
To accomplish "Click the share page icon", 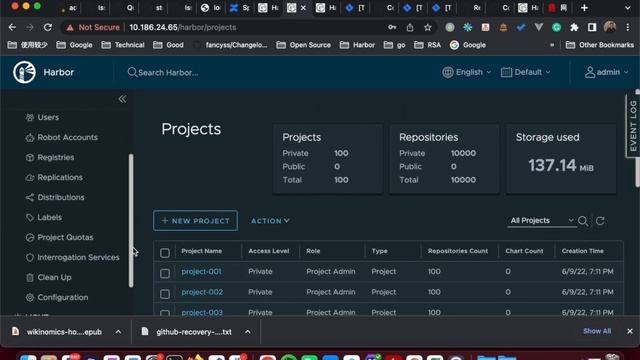I will [x=410, y=27].
